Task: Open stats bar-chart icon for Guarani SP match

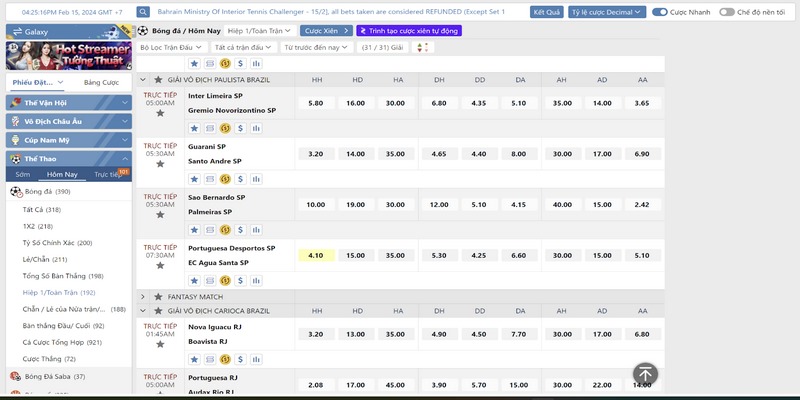Action: [x=256, y=179]
